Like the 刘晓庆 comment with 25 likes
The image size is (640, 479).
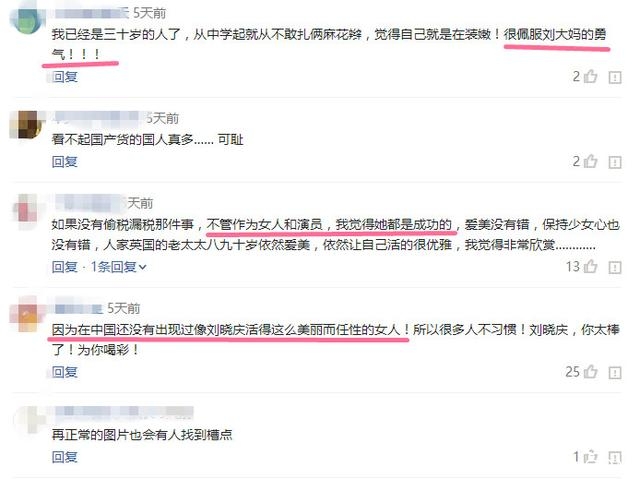pos(590,372)
